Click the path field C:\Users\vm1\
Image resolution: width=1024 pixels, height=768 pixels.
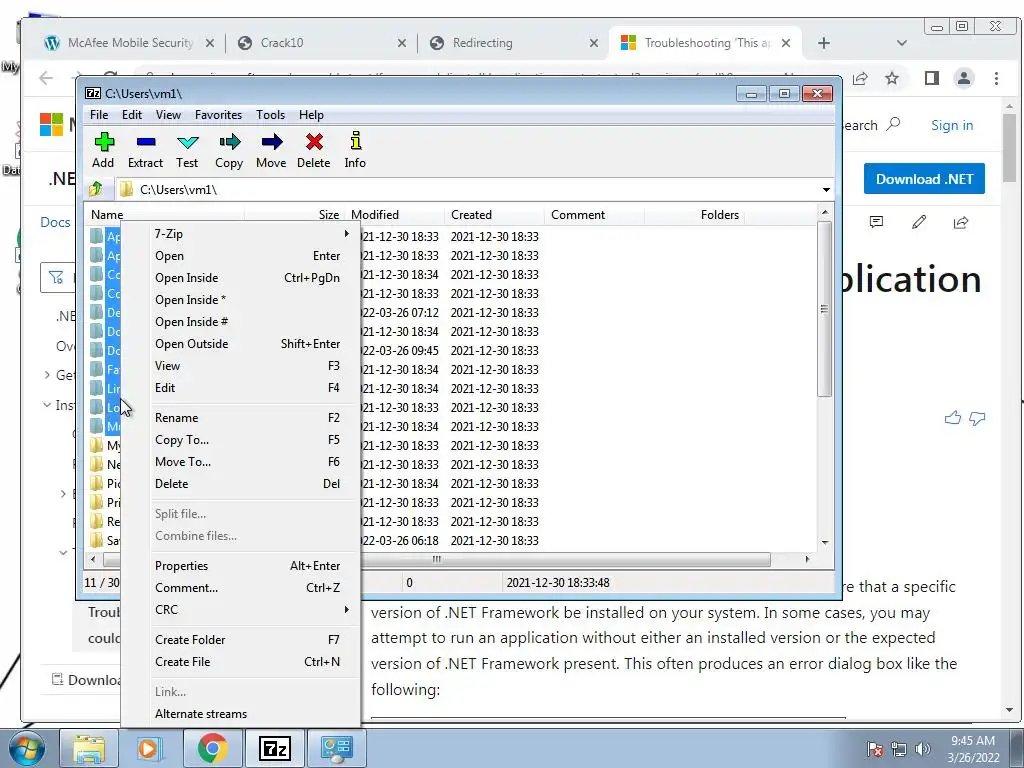click(x=467, y=190)
